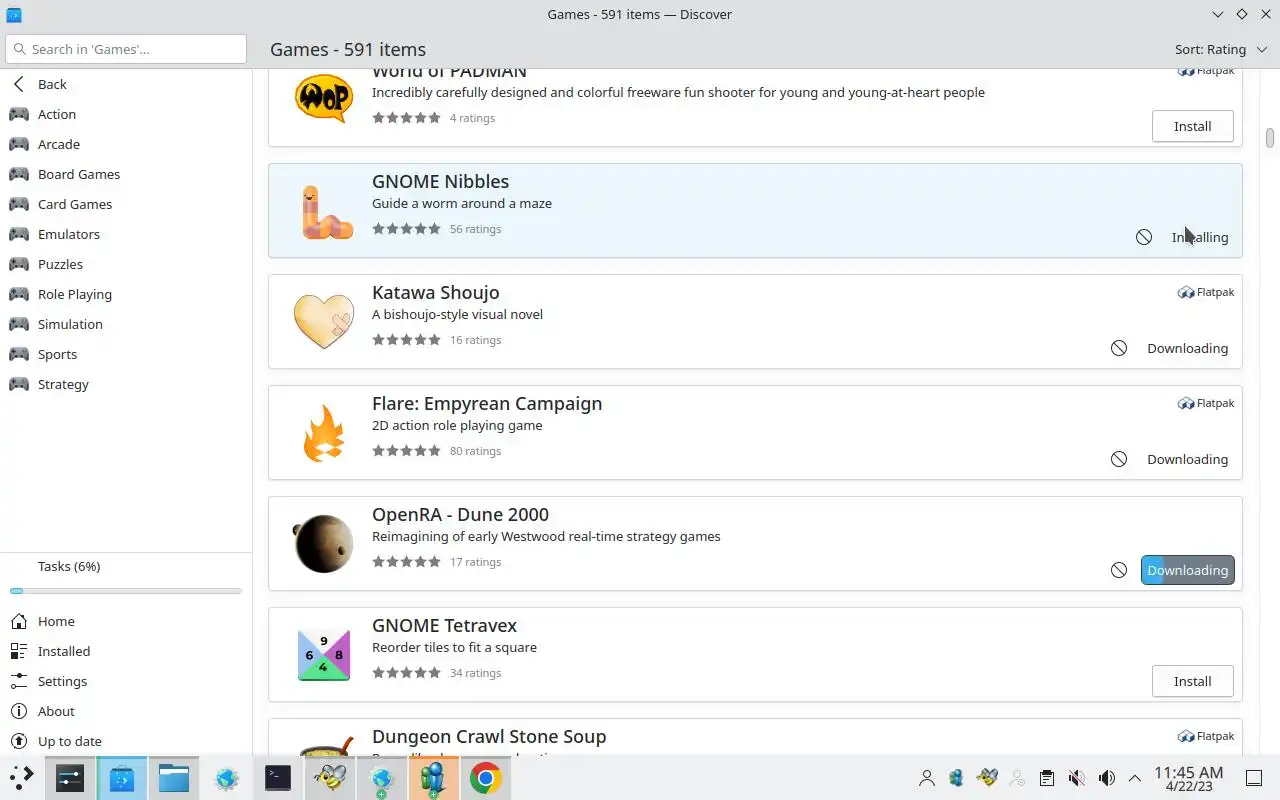Open the Arcade games category
Viewport: 1280px width, 800px height.
pyautogui.click(x=126, y=144)
